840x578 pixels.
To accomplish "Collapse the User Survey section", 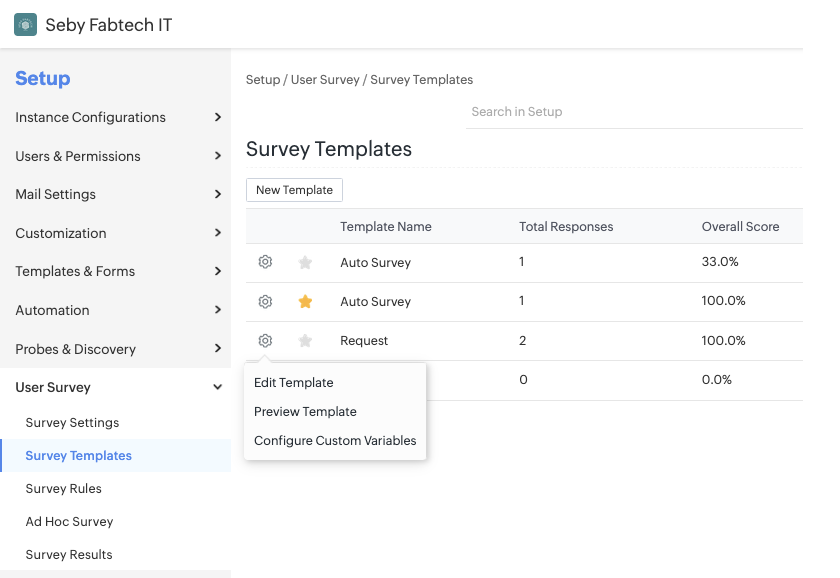I will click(x=217, y=387).
